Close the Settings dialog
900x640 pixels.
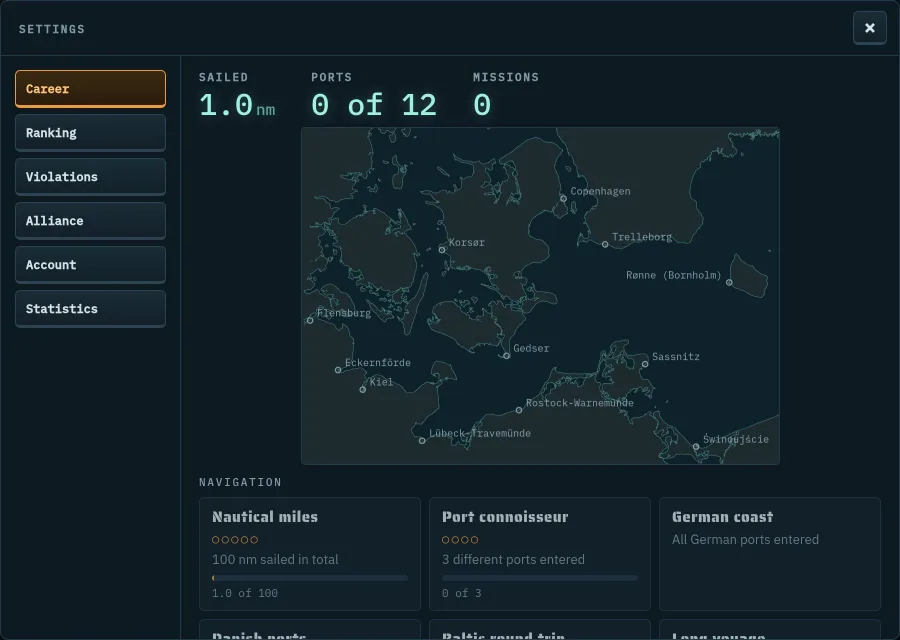(870, 28)
